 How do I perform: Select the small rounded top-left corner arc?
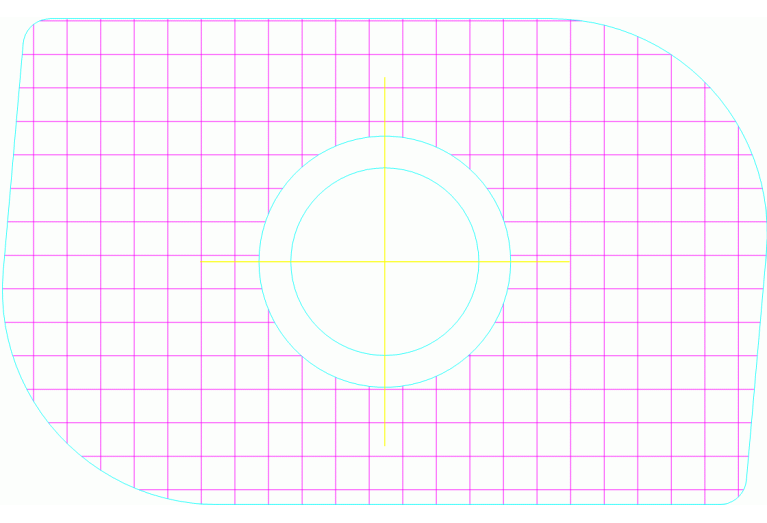pyautogui.click(x=29, y=25)
